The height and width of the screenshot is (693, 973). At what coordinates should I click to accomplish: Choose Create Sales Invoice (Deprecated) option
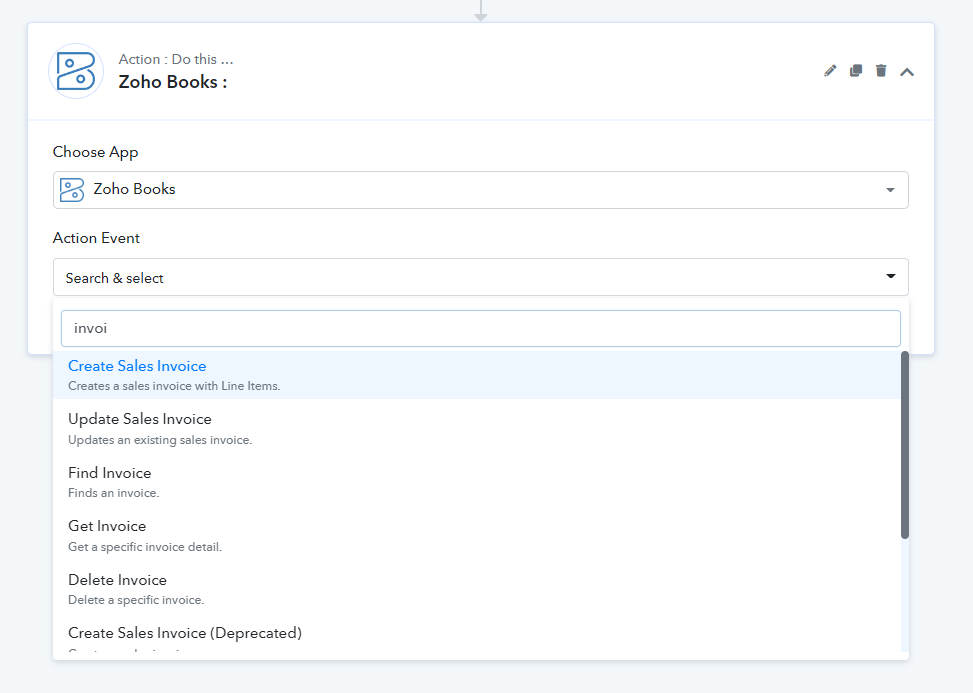pos(477,636)
